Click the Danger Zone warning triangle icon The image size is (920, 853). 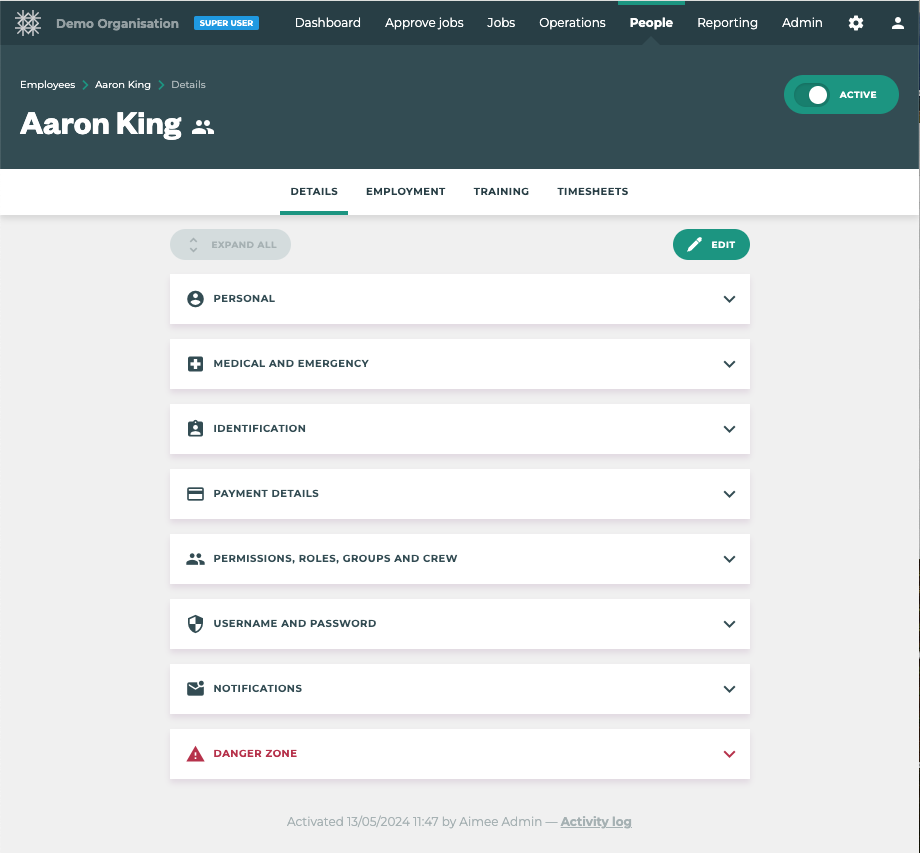click(x=195, y=754)
